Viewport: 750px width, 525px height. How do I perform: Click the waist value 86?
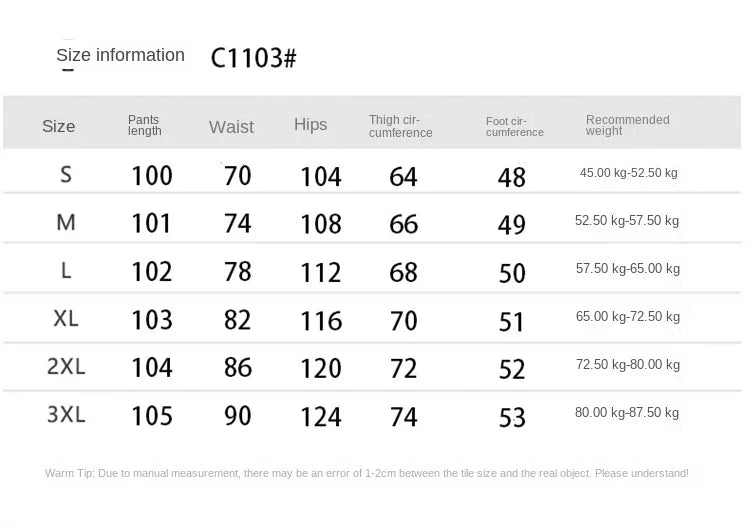tap(238, 368)
